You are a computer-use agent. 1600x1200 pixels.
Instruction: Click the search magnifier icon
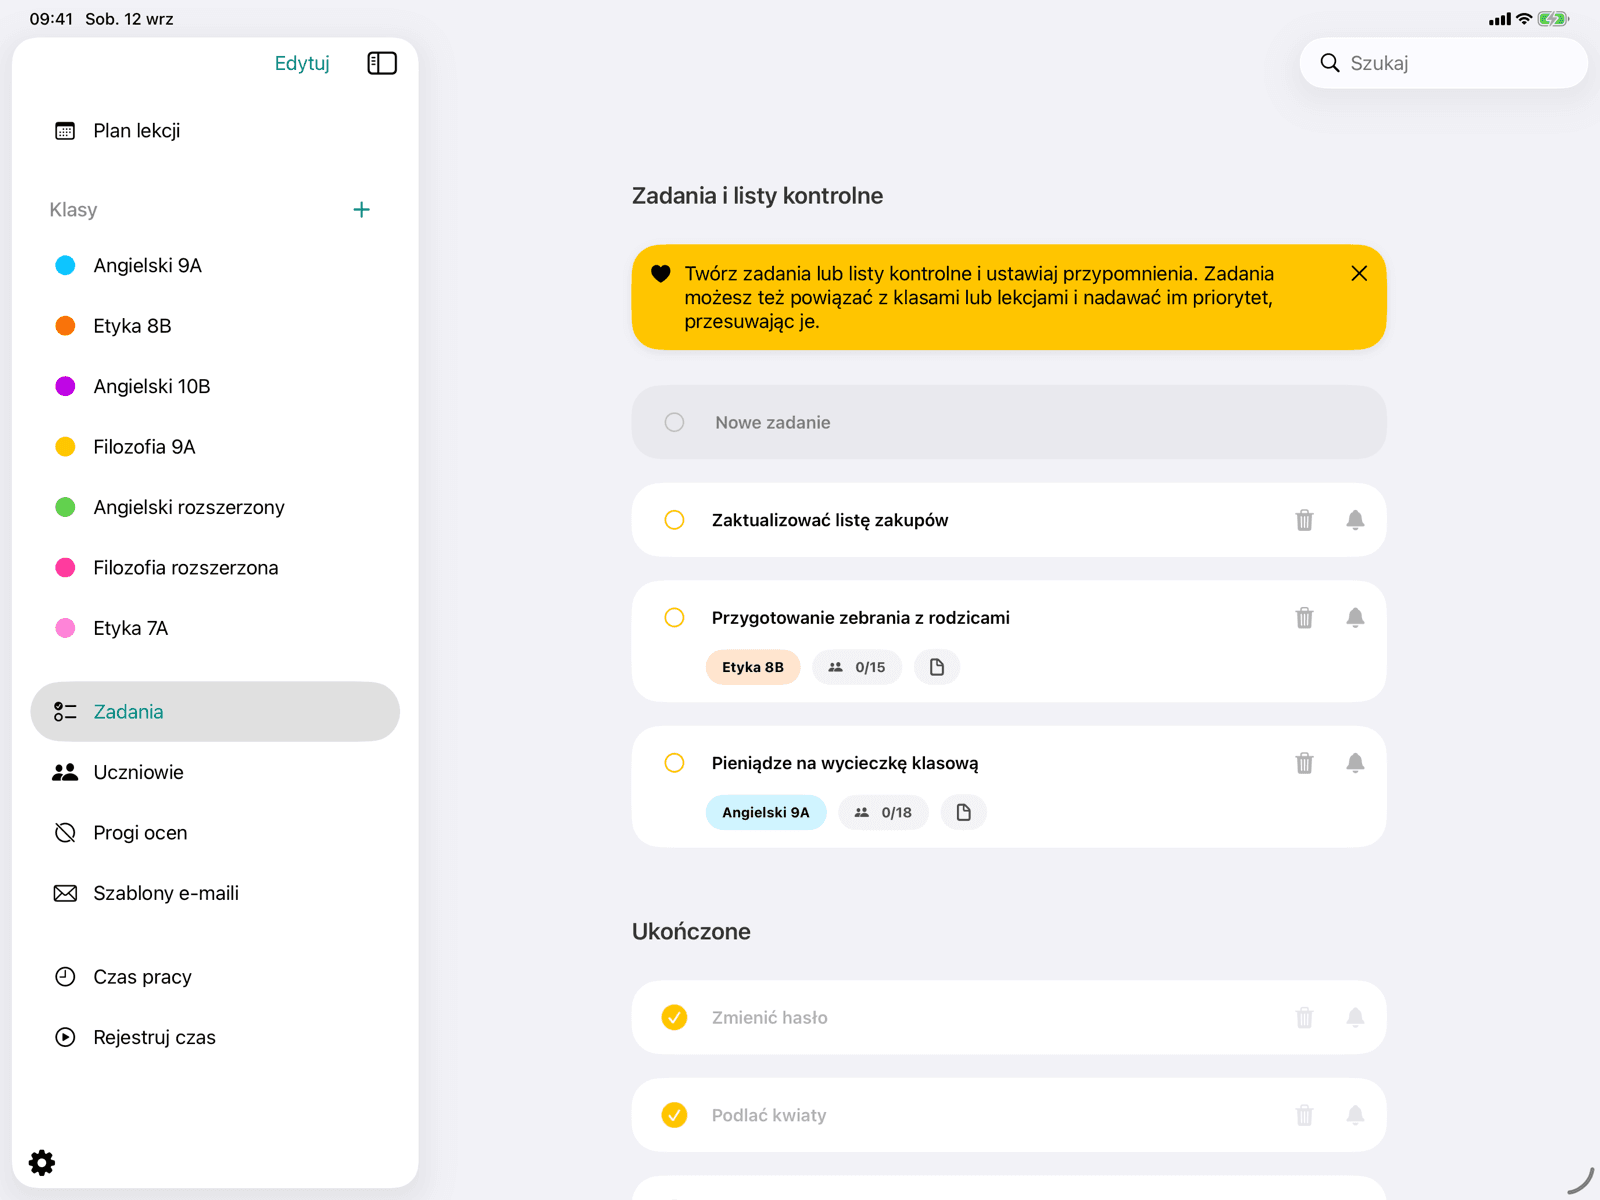coord(1330,63)
